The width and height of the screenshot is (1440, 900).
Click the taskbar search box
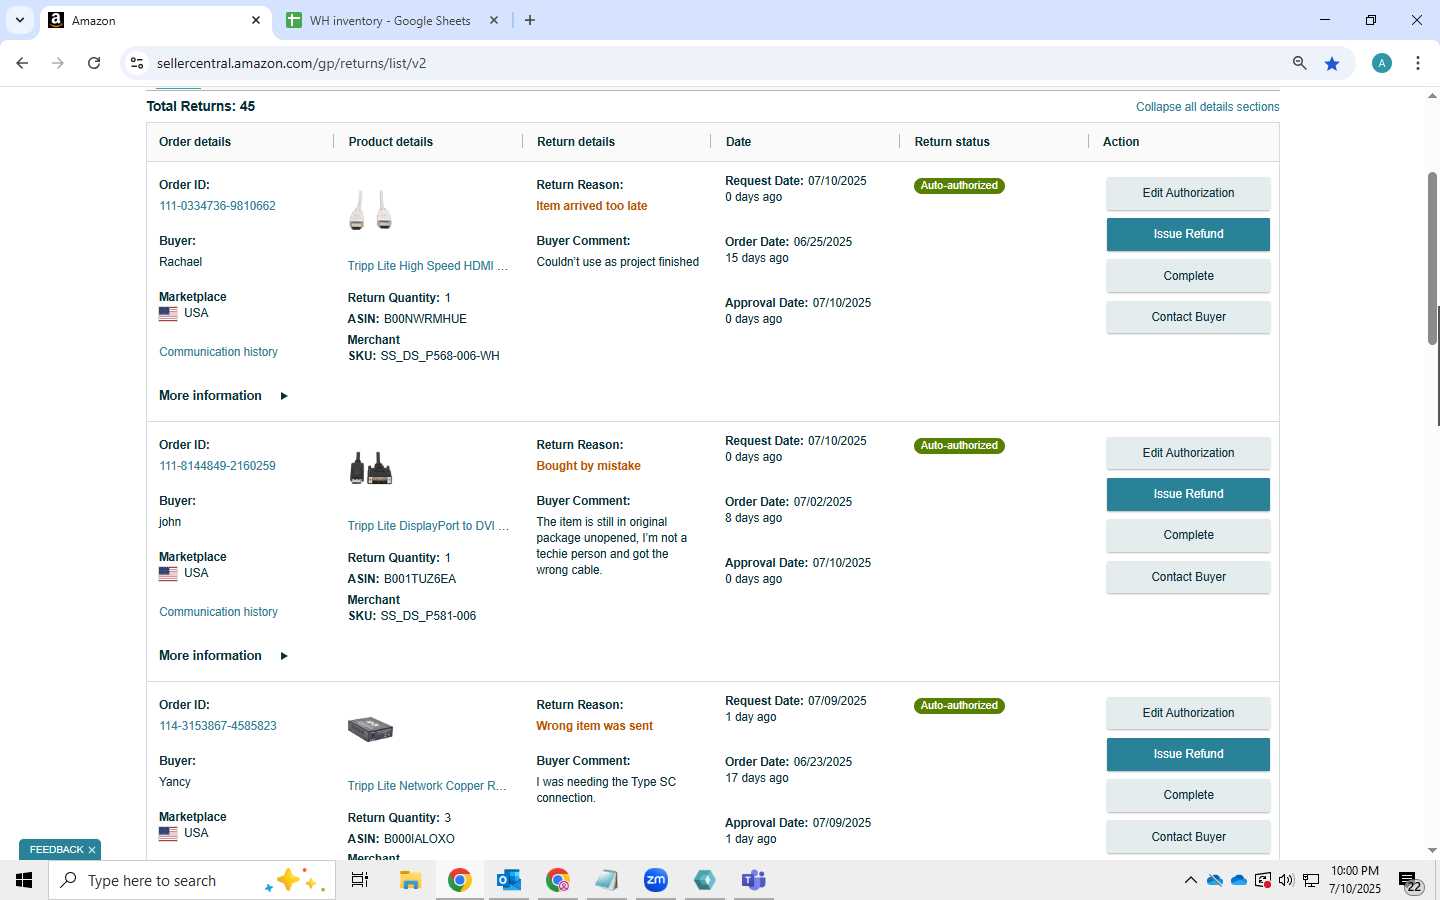(x=192, y=880)
